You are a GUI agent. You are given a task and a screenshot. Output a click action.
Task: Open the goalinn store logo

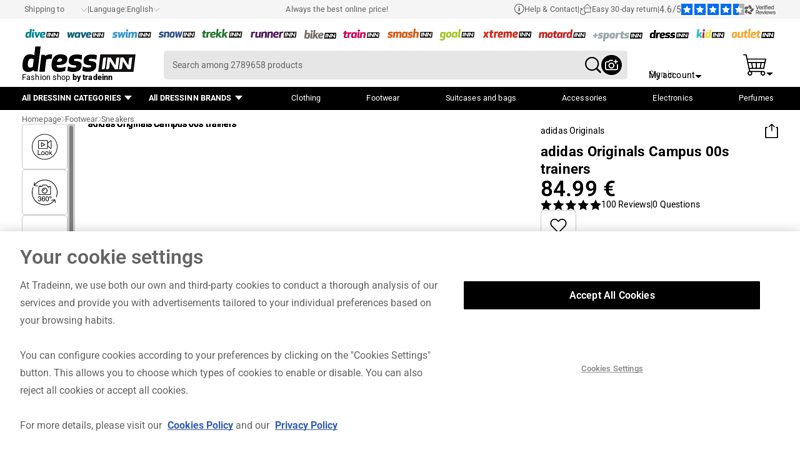click(x=457, y=34)
